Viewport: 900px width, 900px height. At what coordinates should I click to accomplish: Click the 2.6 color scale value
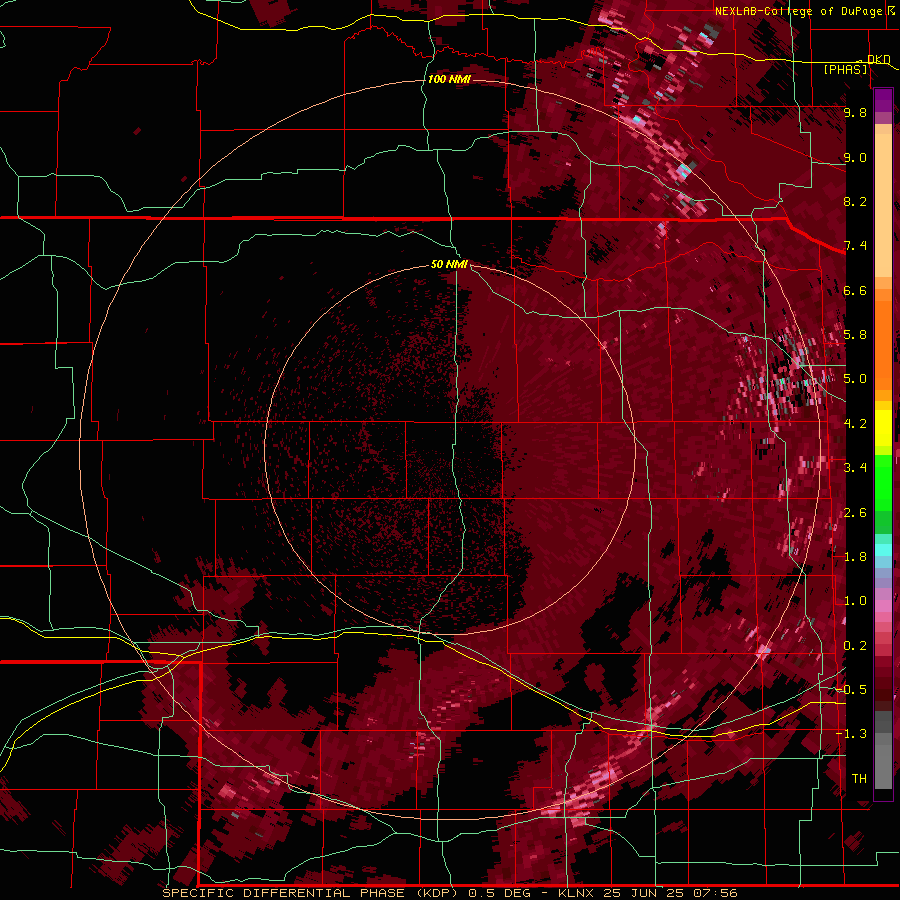pos(855,513)
